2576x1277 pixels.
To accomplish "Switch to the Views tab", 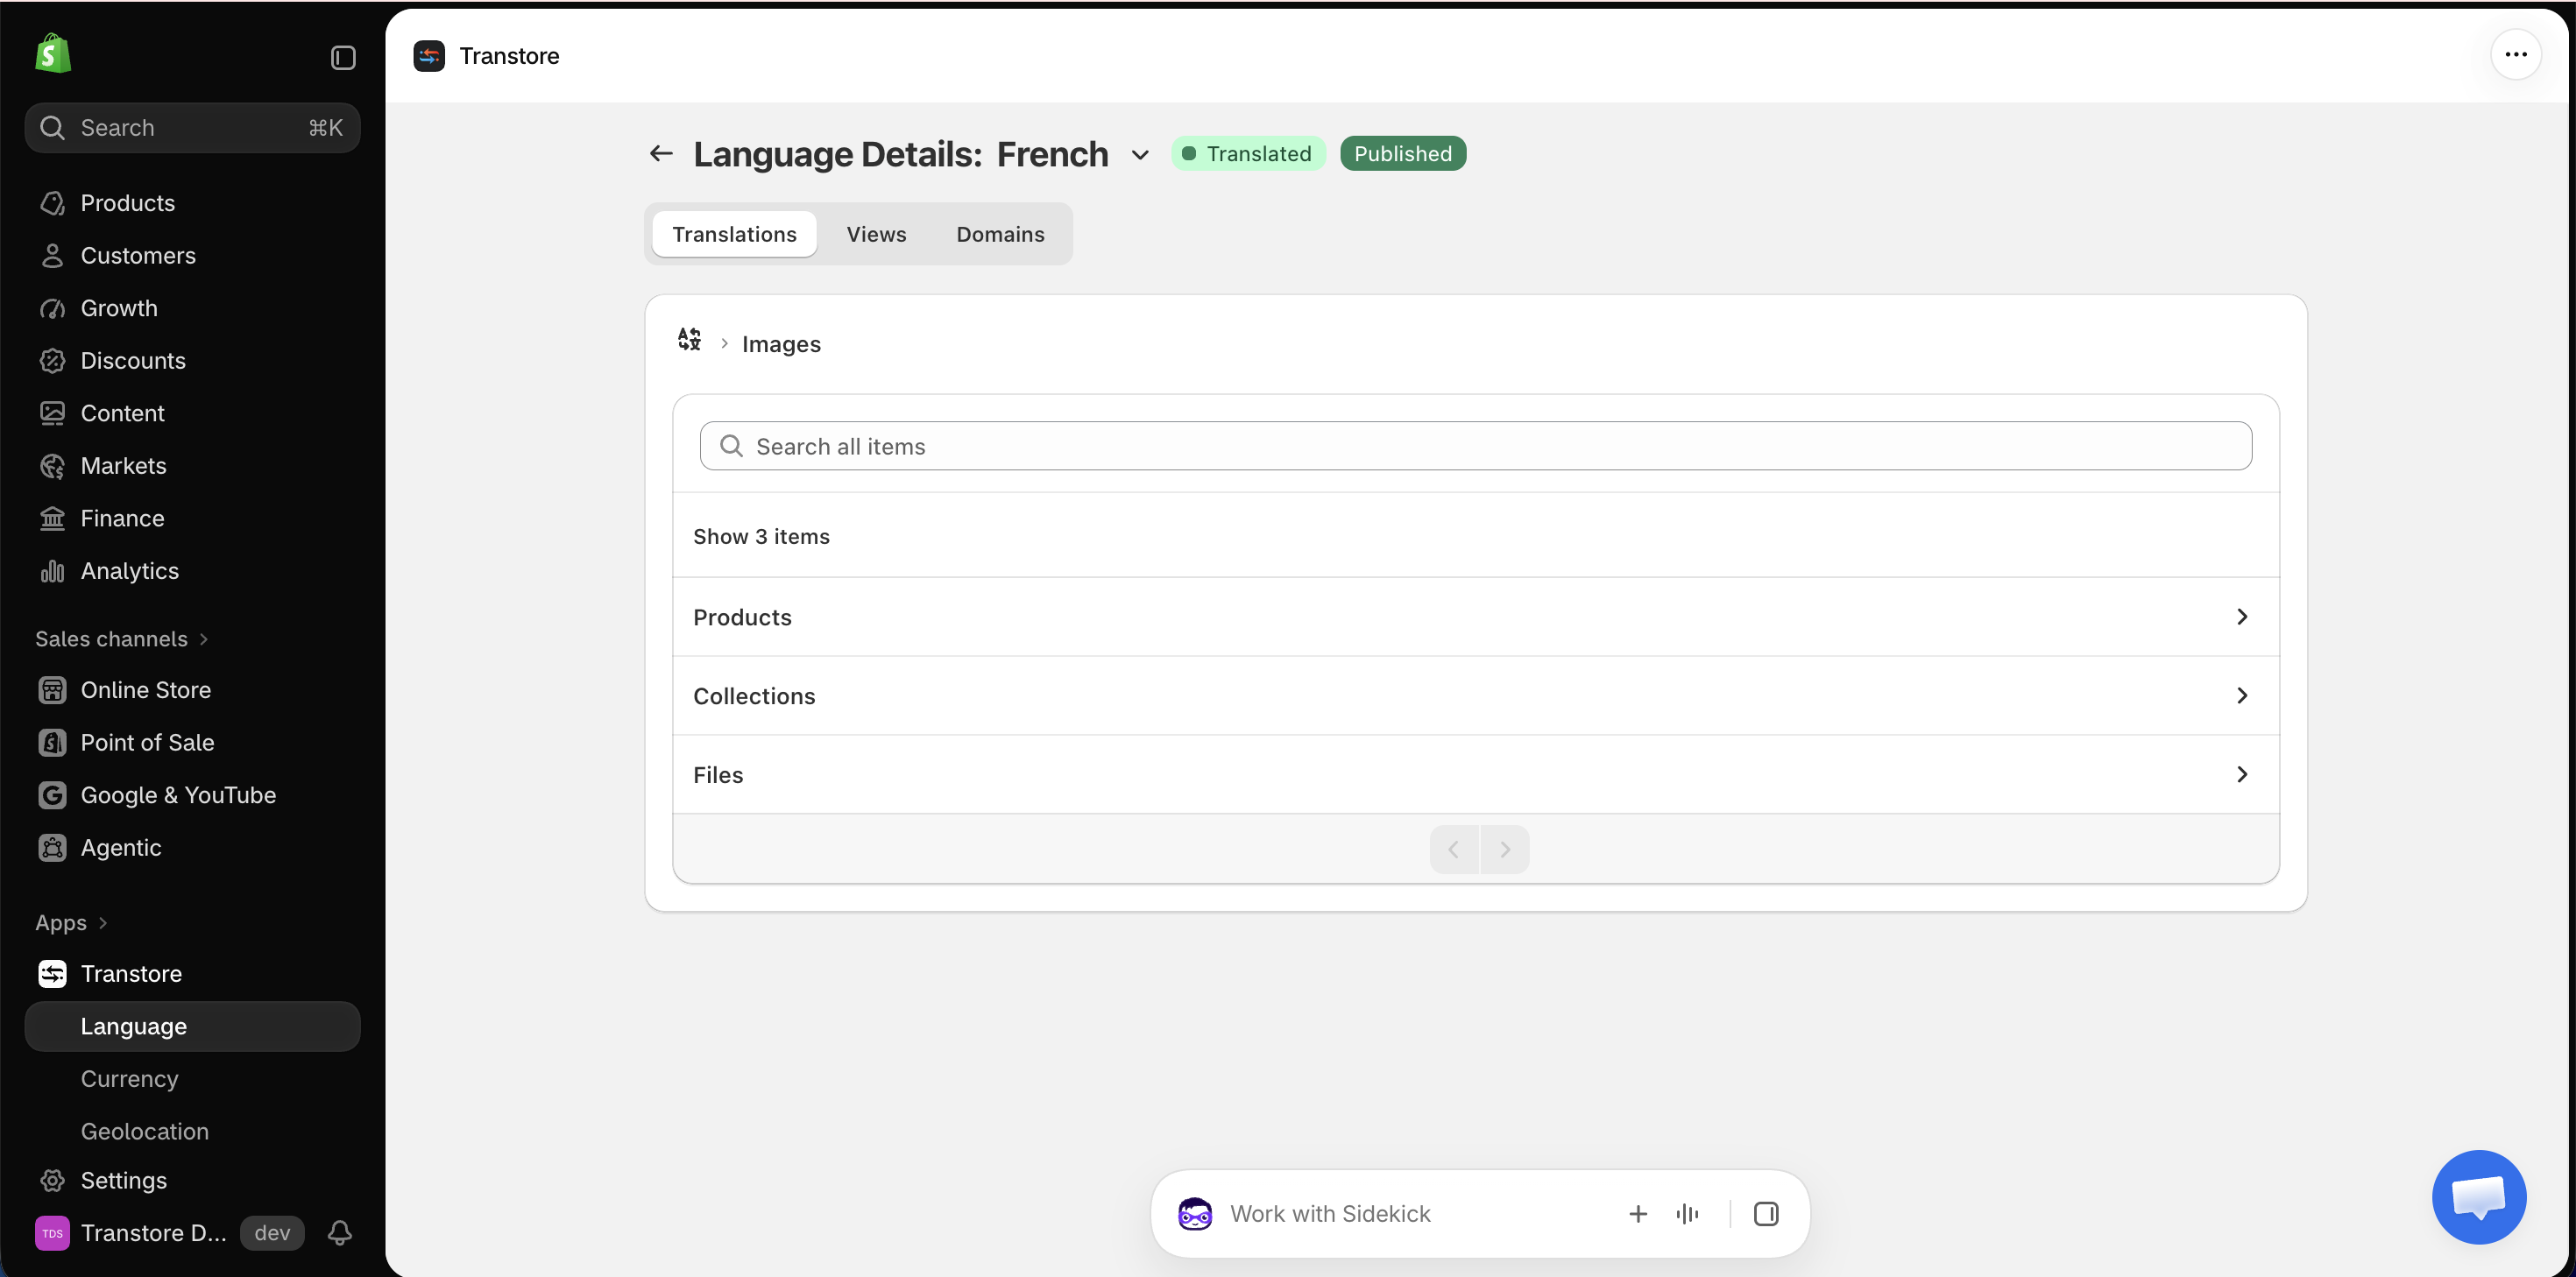I will pos(876,234).
